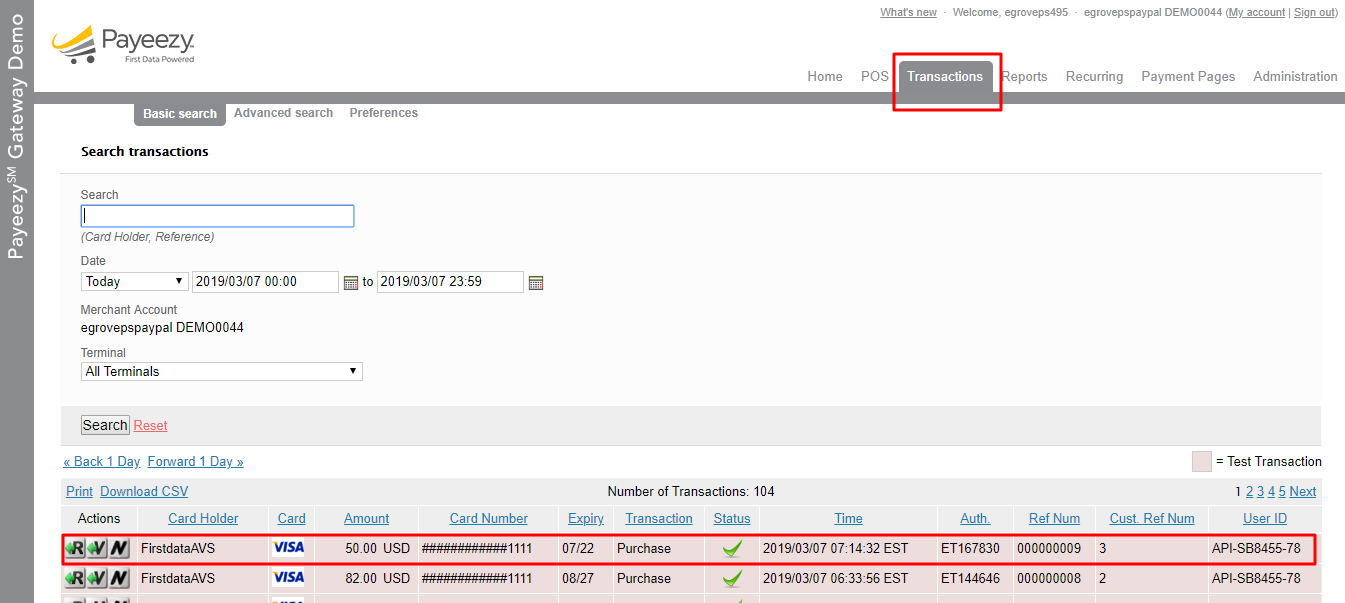Focus the Search text field
This screenshot has width=1345, height=603.
point(217,216)
